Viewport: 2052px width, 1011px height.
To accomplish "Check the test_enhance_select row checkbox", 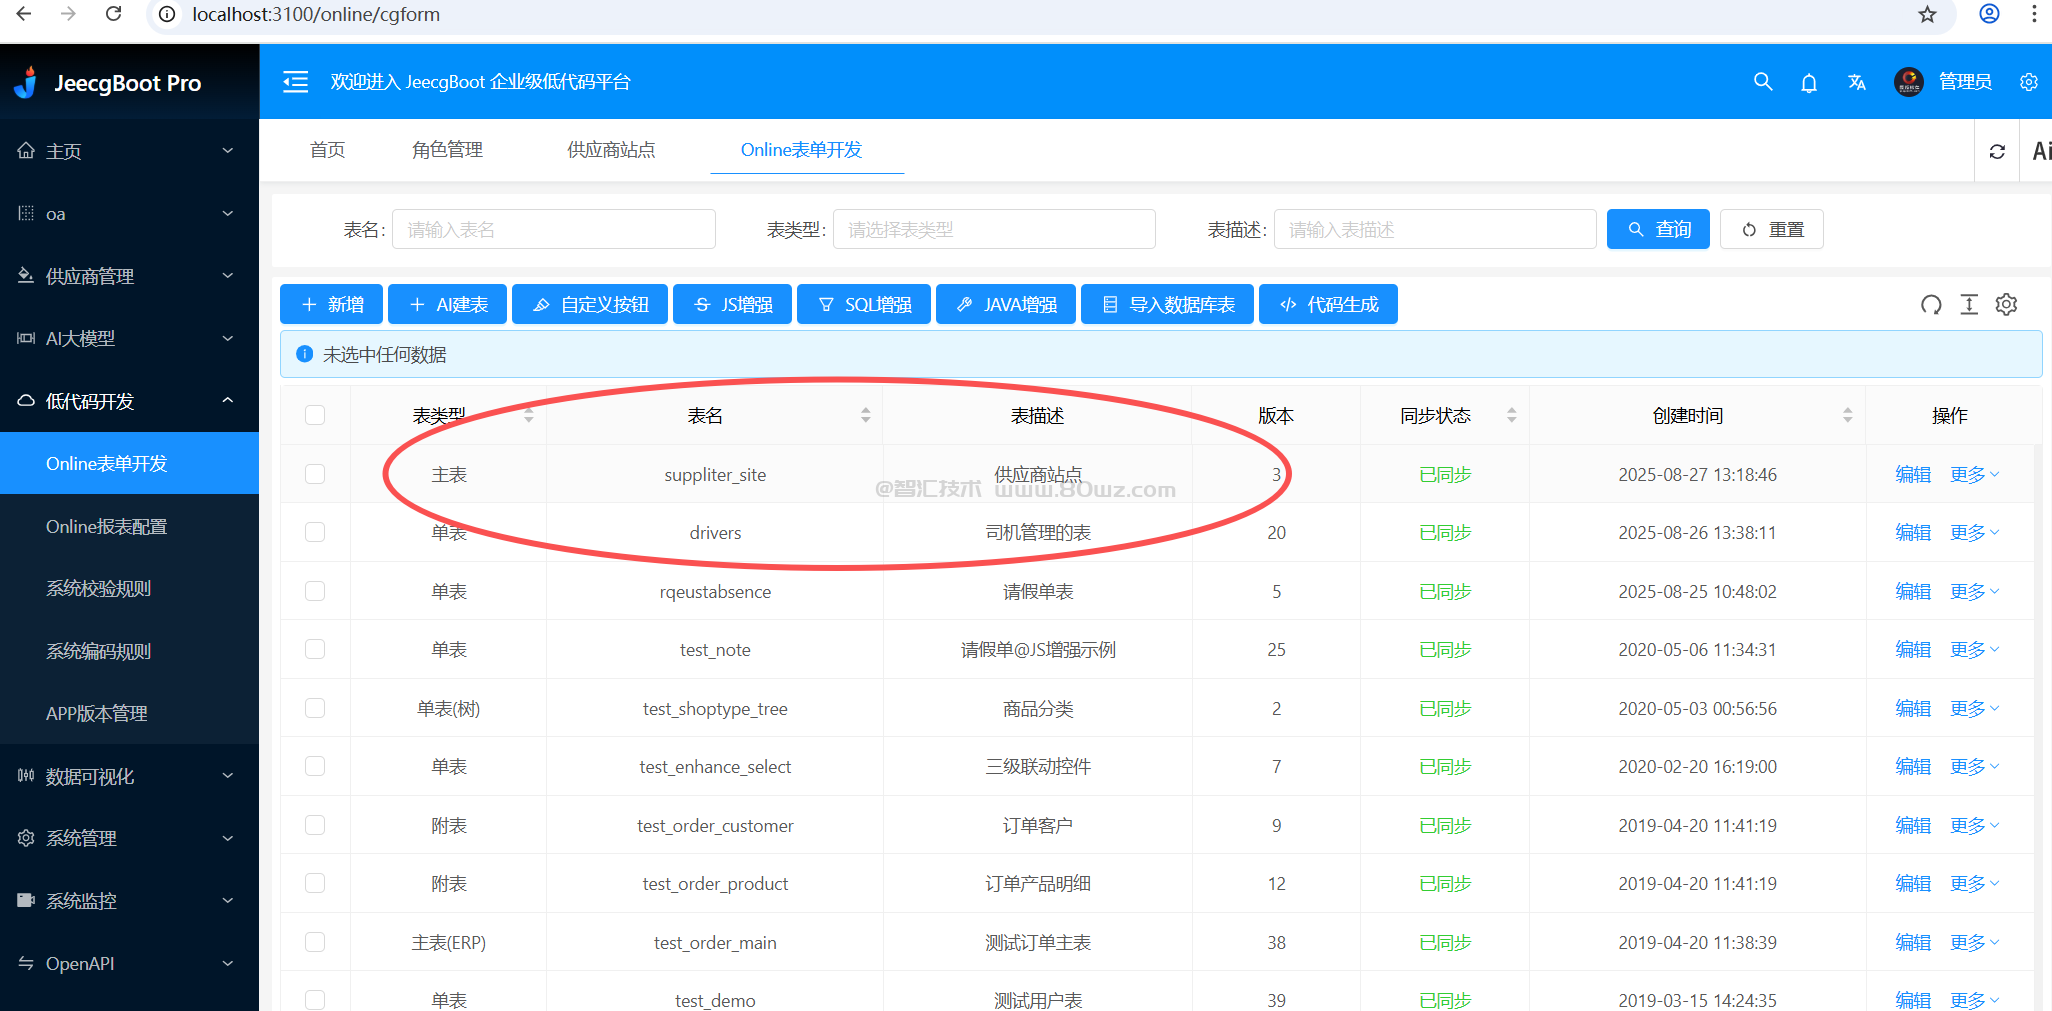I will click(x=315, y=766).
